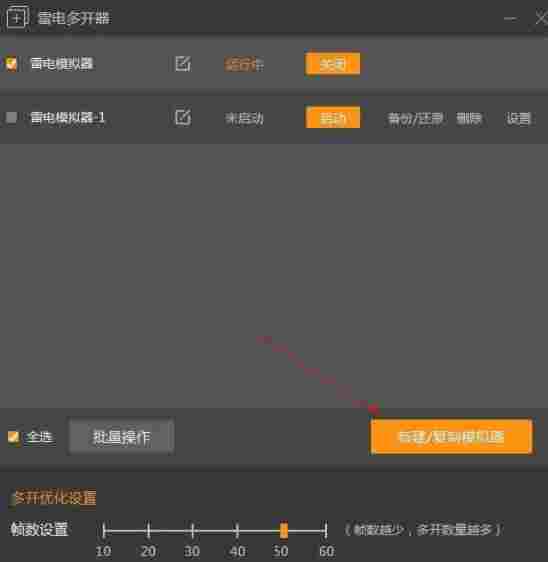Toggle the checkbox for 雷电模拟器
The height and width of the screenshot is (562, 548).
[x=11, y=64]
